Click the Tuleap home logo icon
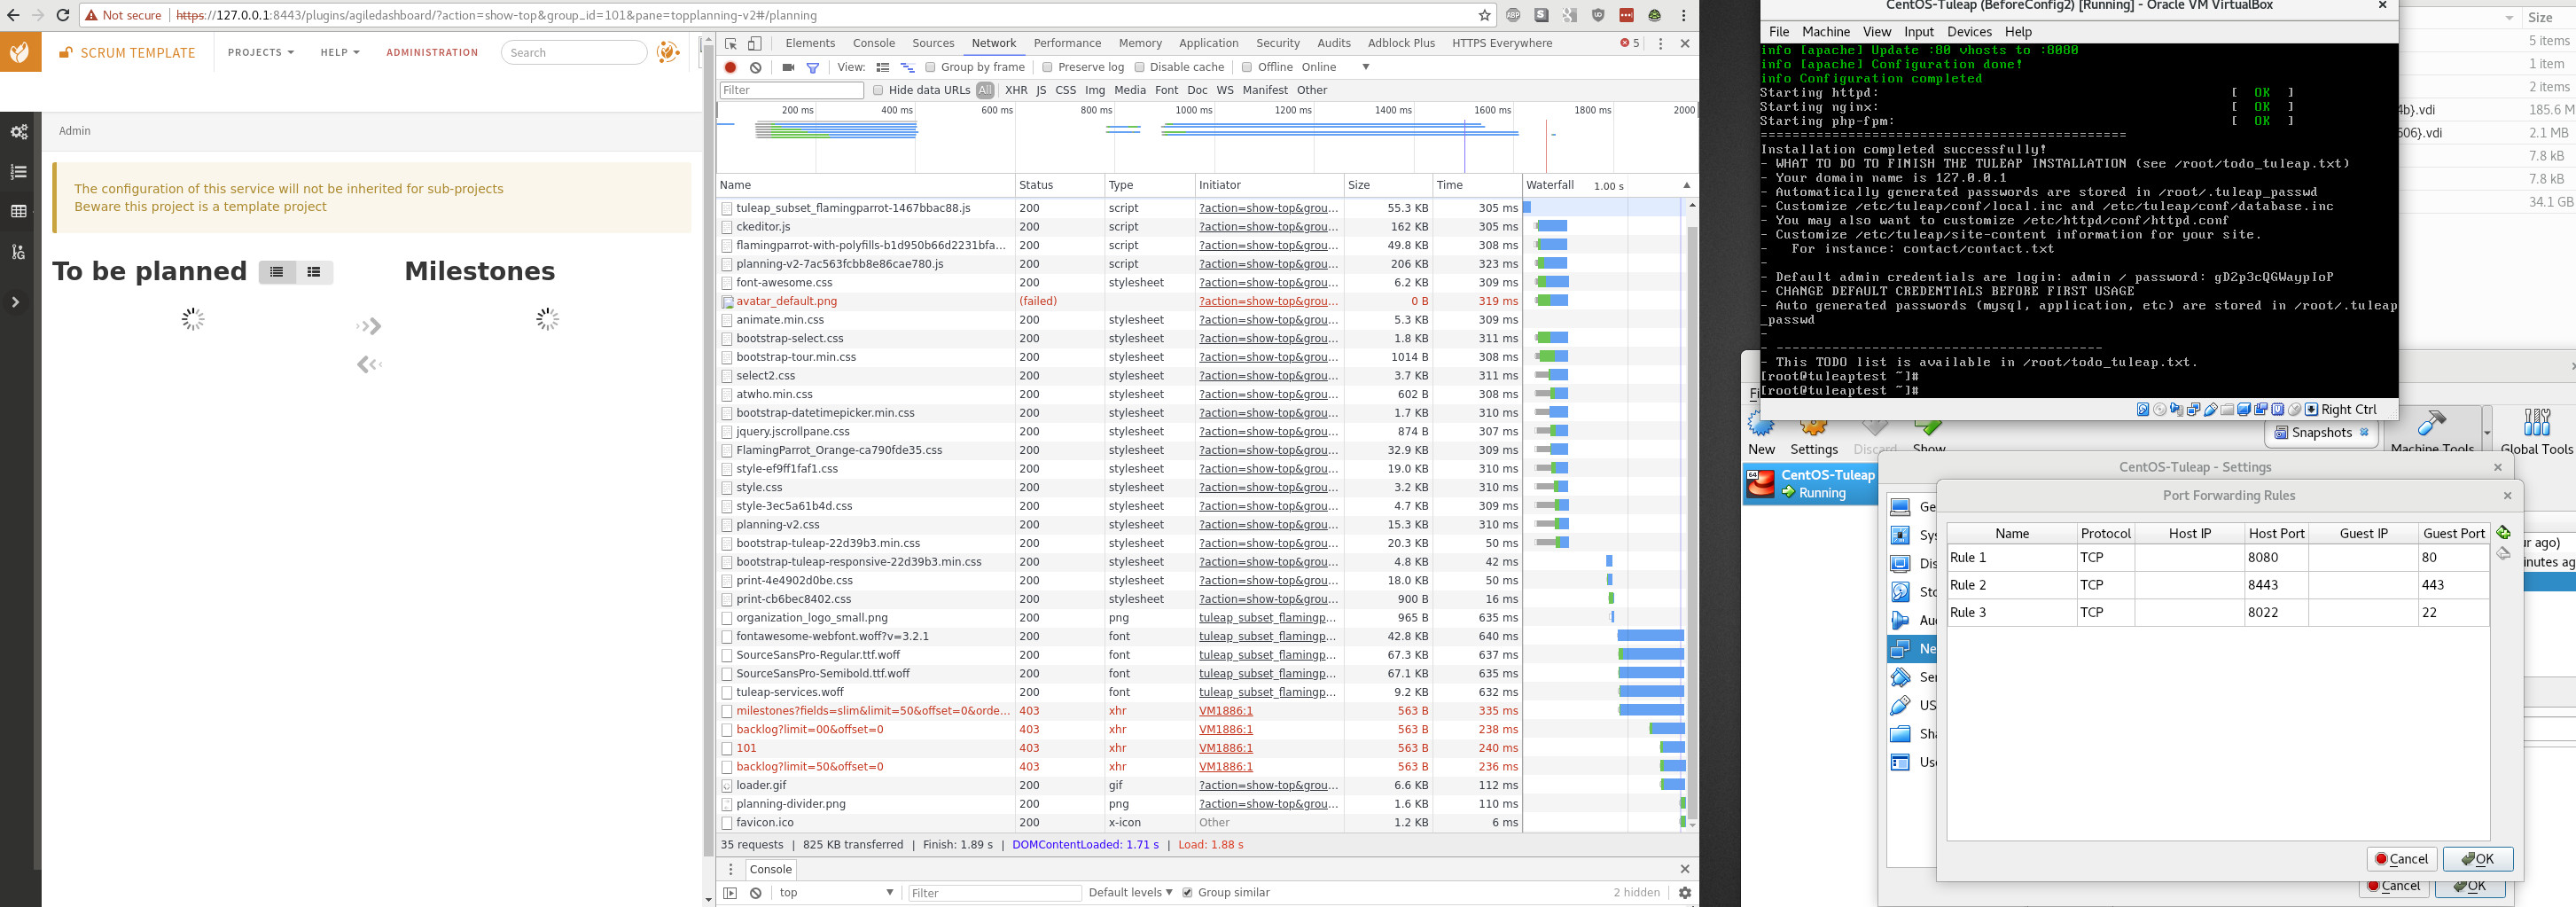 [x=20, y=52]
